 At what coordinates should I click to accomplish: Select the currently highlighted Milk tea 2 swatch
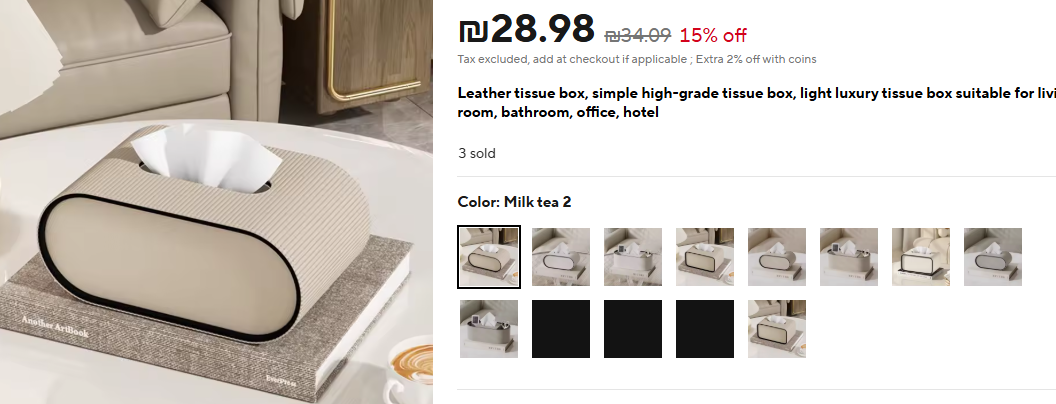coord(489,257)
